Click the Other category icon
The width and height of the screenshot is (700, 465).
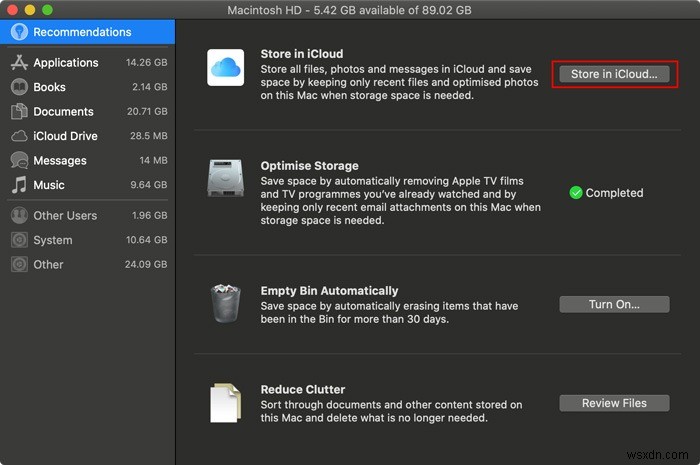tap(19, 264)
